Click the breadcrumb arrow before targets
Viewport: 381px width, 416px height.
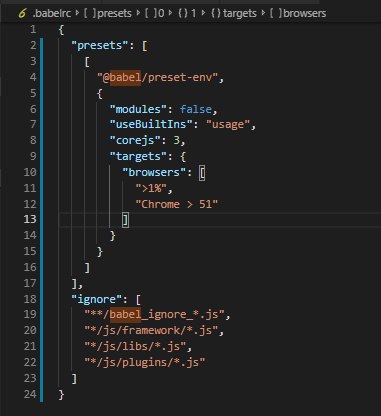pyautogui.click(x=204, y=13)
